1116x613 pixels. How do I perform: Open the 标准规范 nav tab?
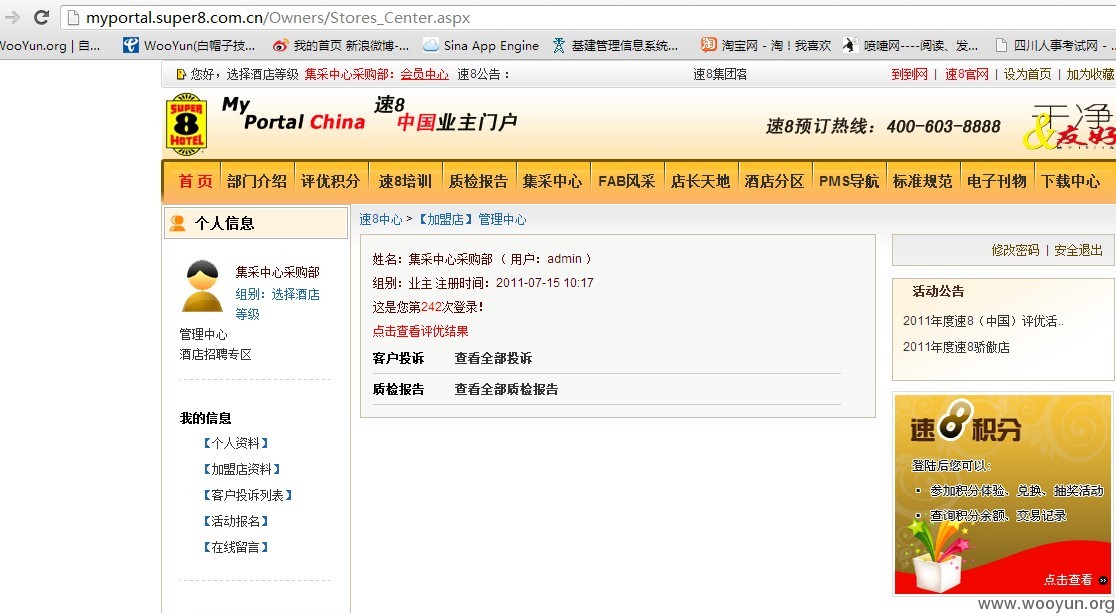tap(922, 182)
